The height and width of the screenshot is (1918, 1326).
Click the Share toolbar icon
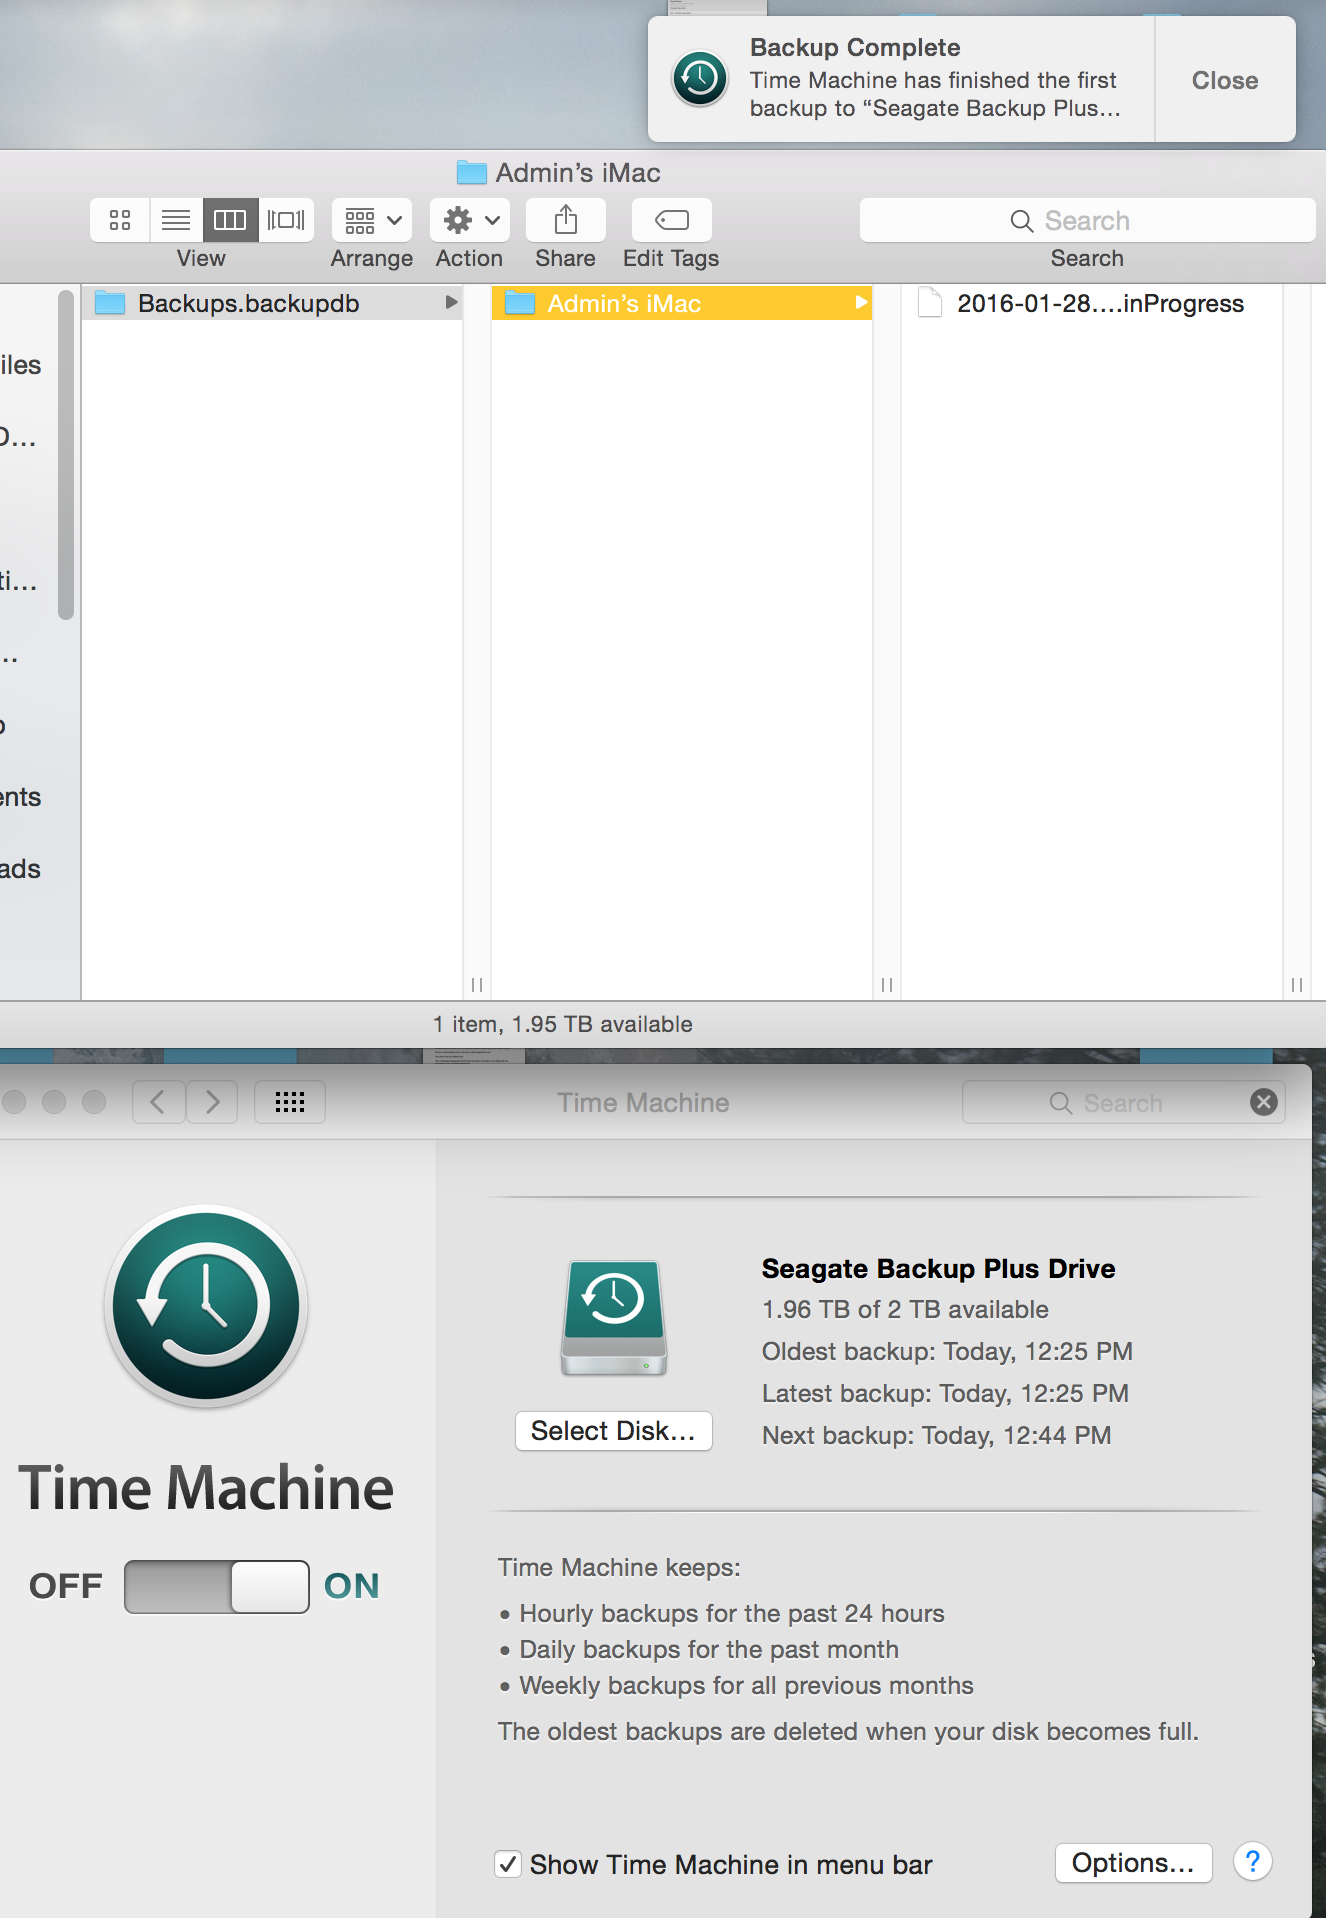coord(566,220)
